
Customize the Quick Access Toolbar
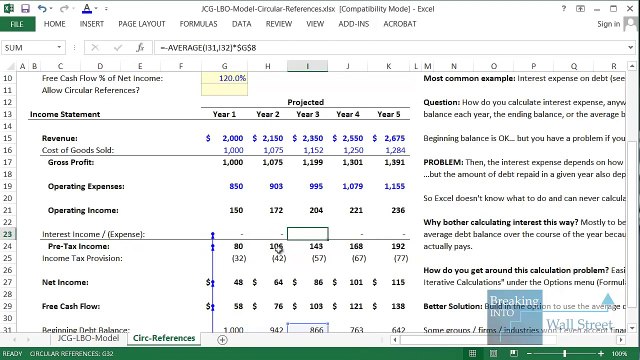pos(106,9)
